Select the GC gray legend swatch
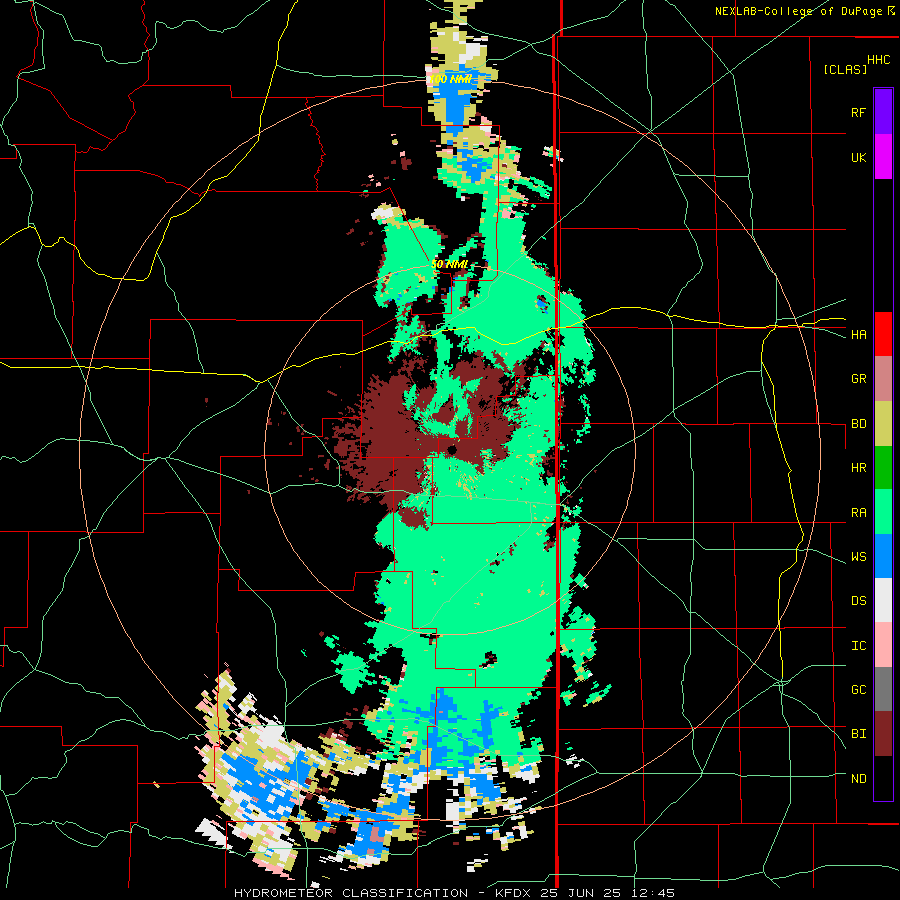Viewport: 900px width, 900px height. [883, 689]
